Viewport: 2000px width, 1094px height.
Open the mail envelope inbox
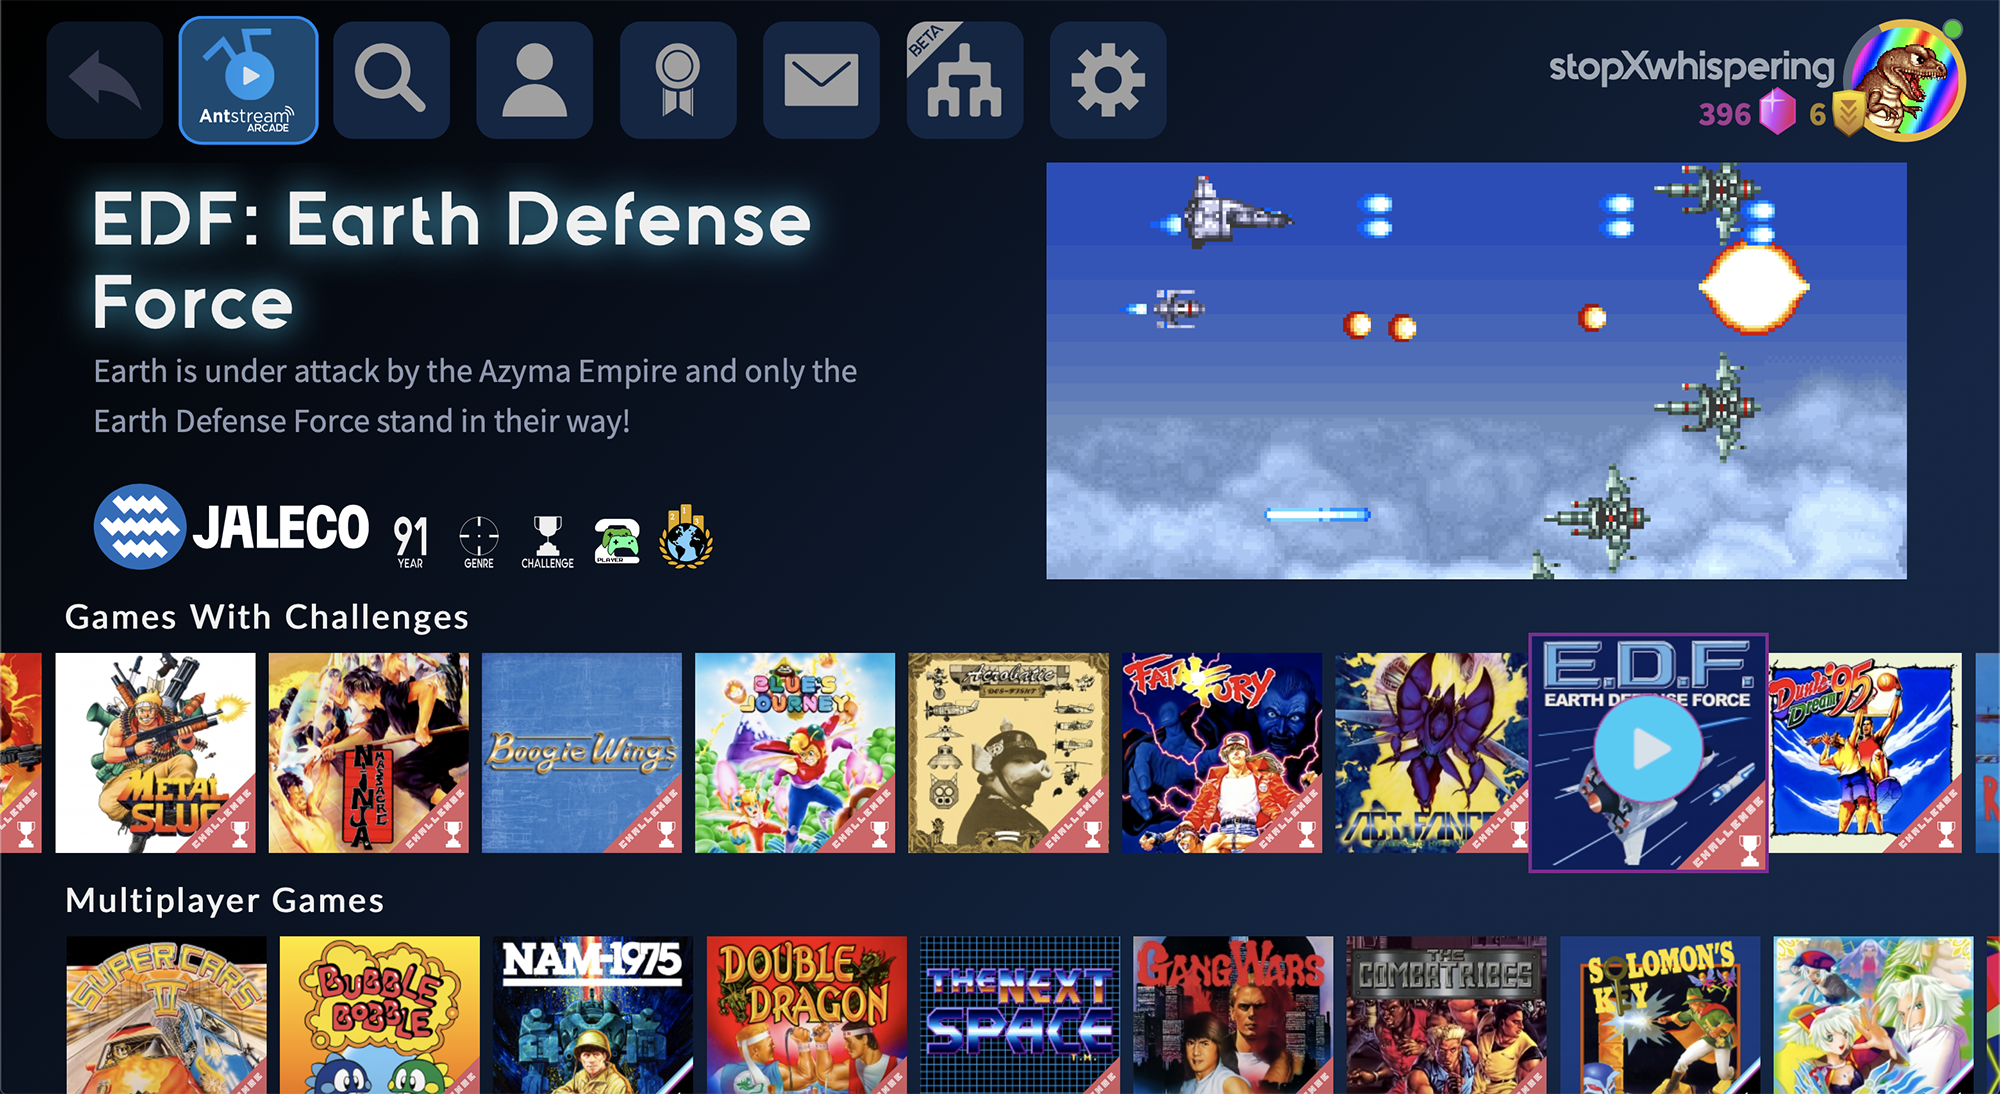click(x=821, y=80)
